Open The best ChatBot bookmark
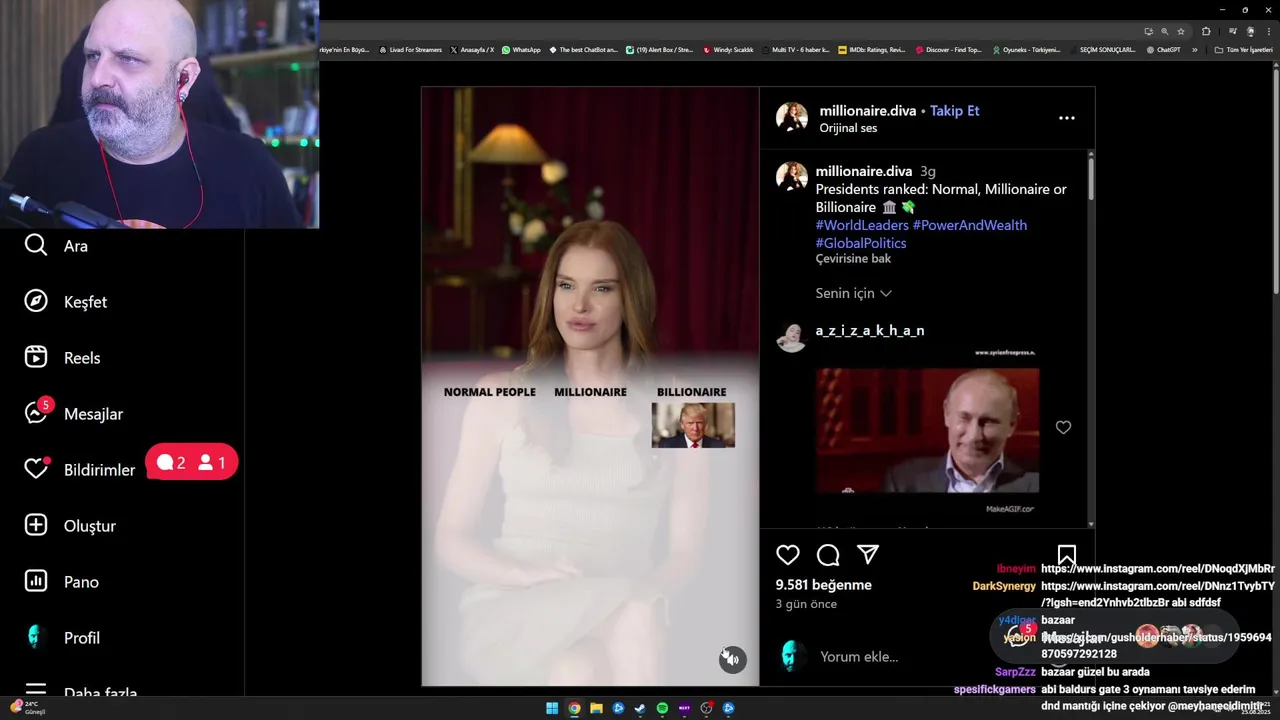Screen dimensions: 1280x720 pos(584,50)
